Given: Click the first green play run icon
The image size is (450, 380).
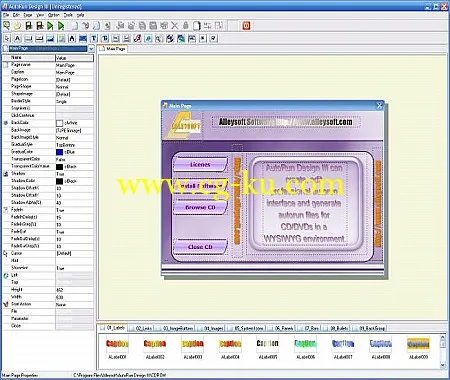Looking at the screenshot, I should [50, 26].
